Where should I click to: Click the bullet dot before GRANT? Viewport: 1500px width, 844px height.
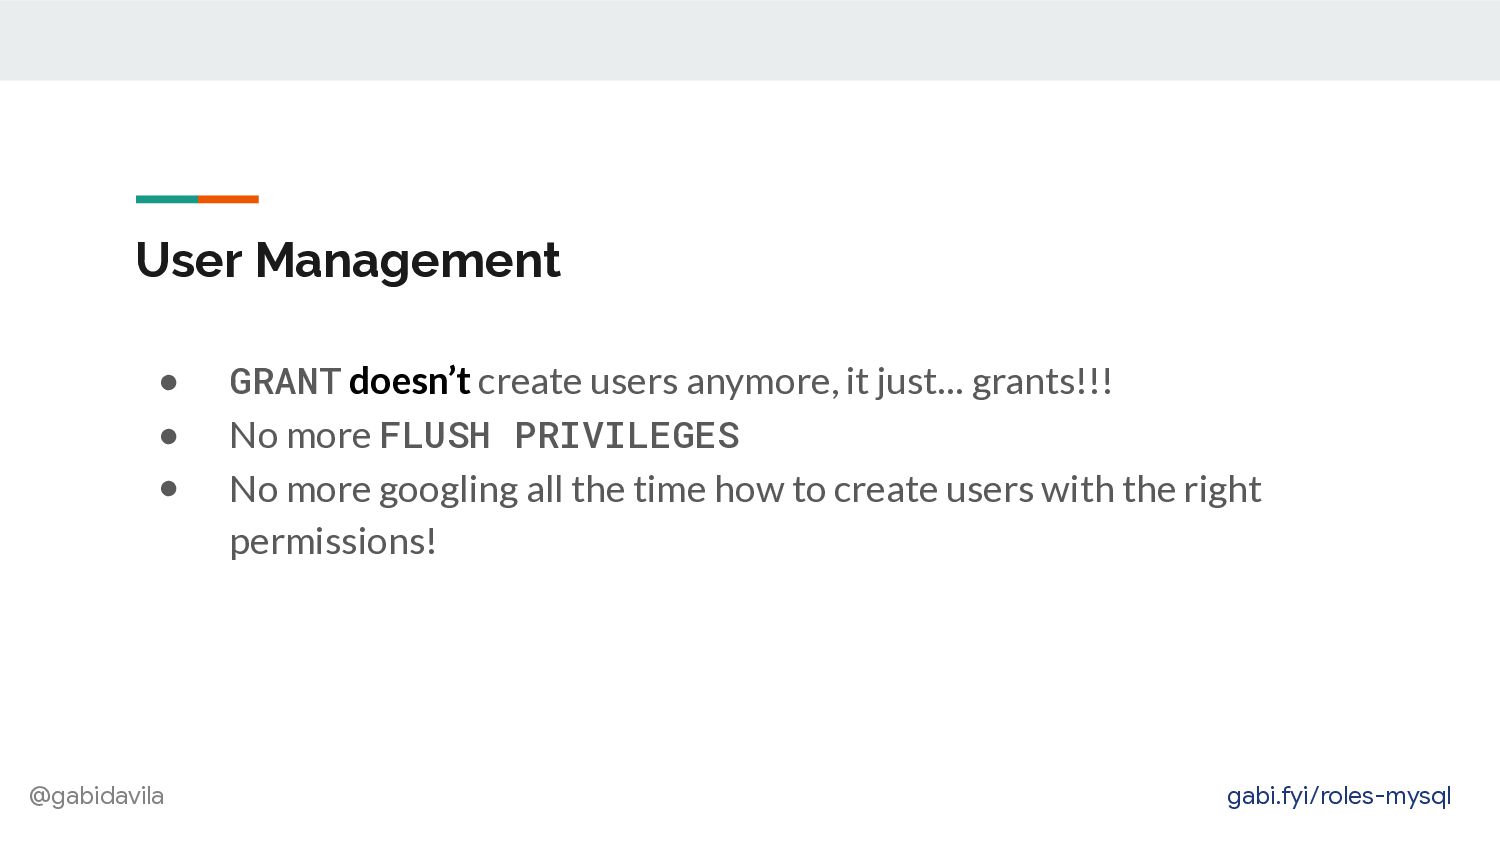pos(168,382)
